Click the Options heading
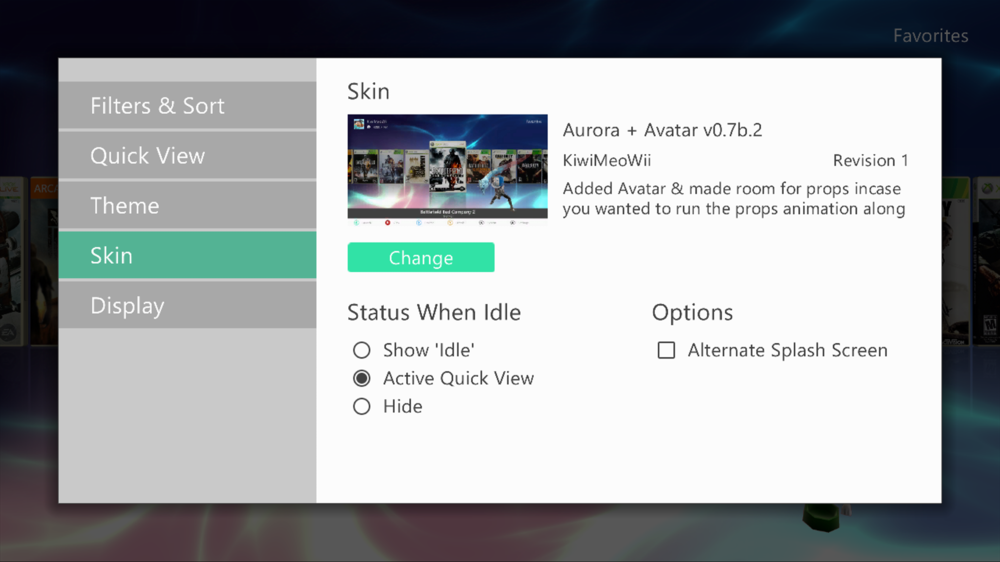Image resolution: width=1000 pixels, height=562 pixels. [x=692, y=313]
